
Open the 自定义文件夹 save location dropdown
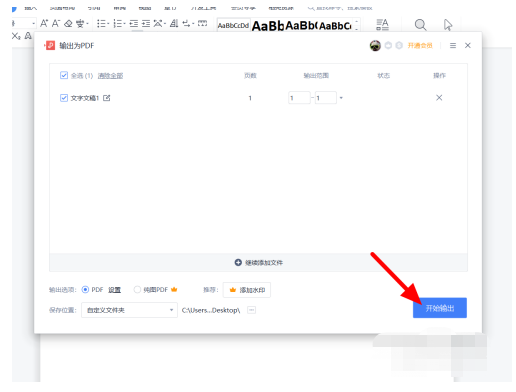click(x=129, y=310)
